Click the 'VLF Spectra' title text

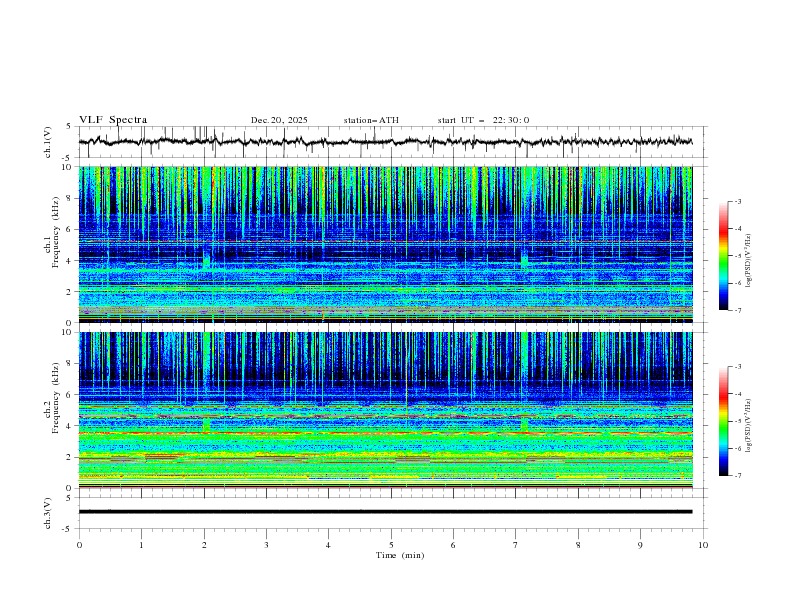[113, 120]
